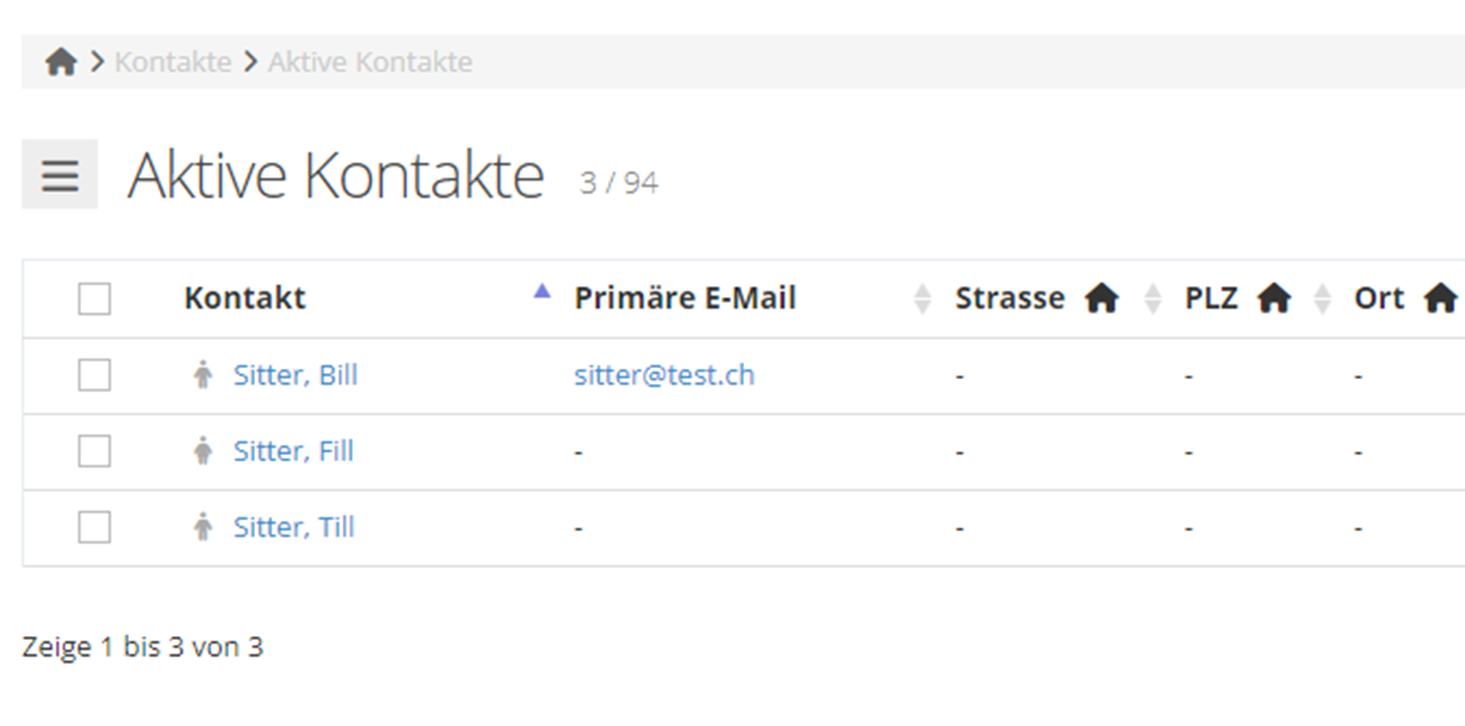This screenshot has width=1465, height=726.
Task: Click the home icon in breadcrumb
Action: tap(61, 62)
